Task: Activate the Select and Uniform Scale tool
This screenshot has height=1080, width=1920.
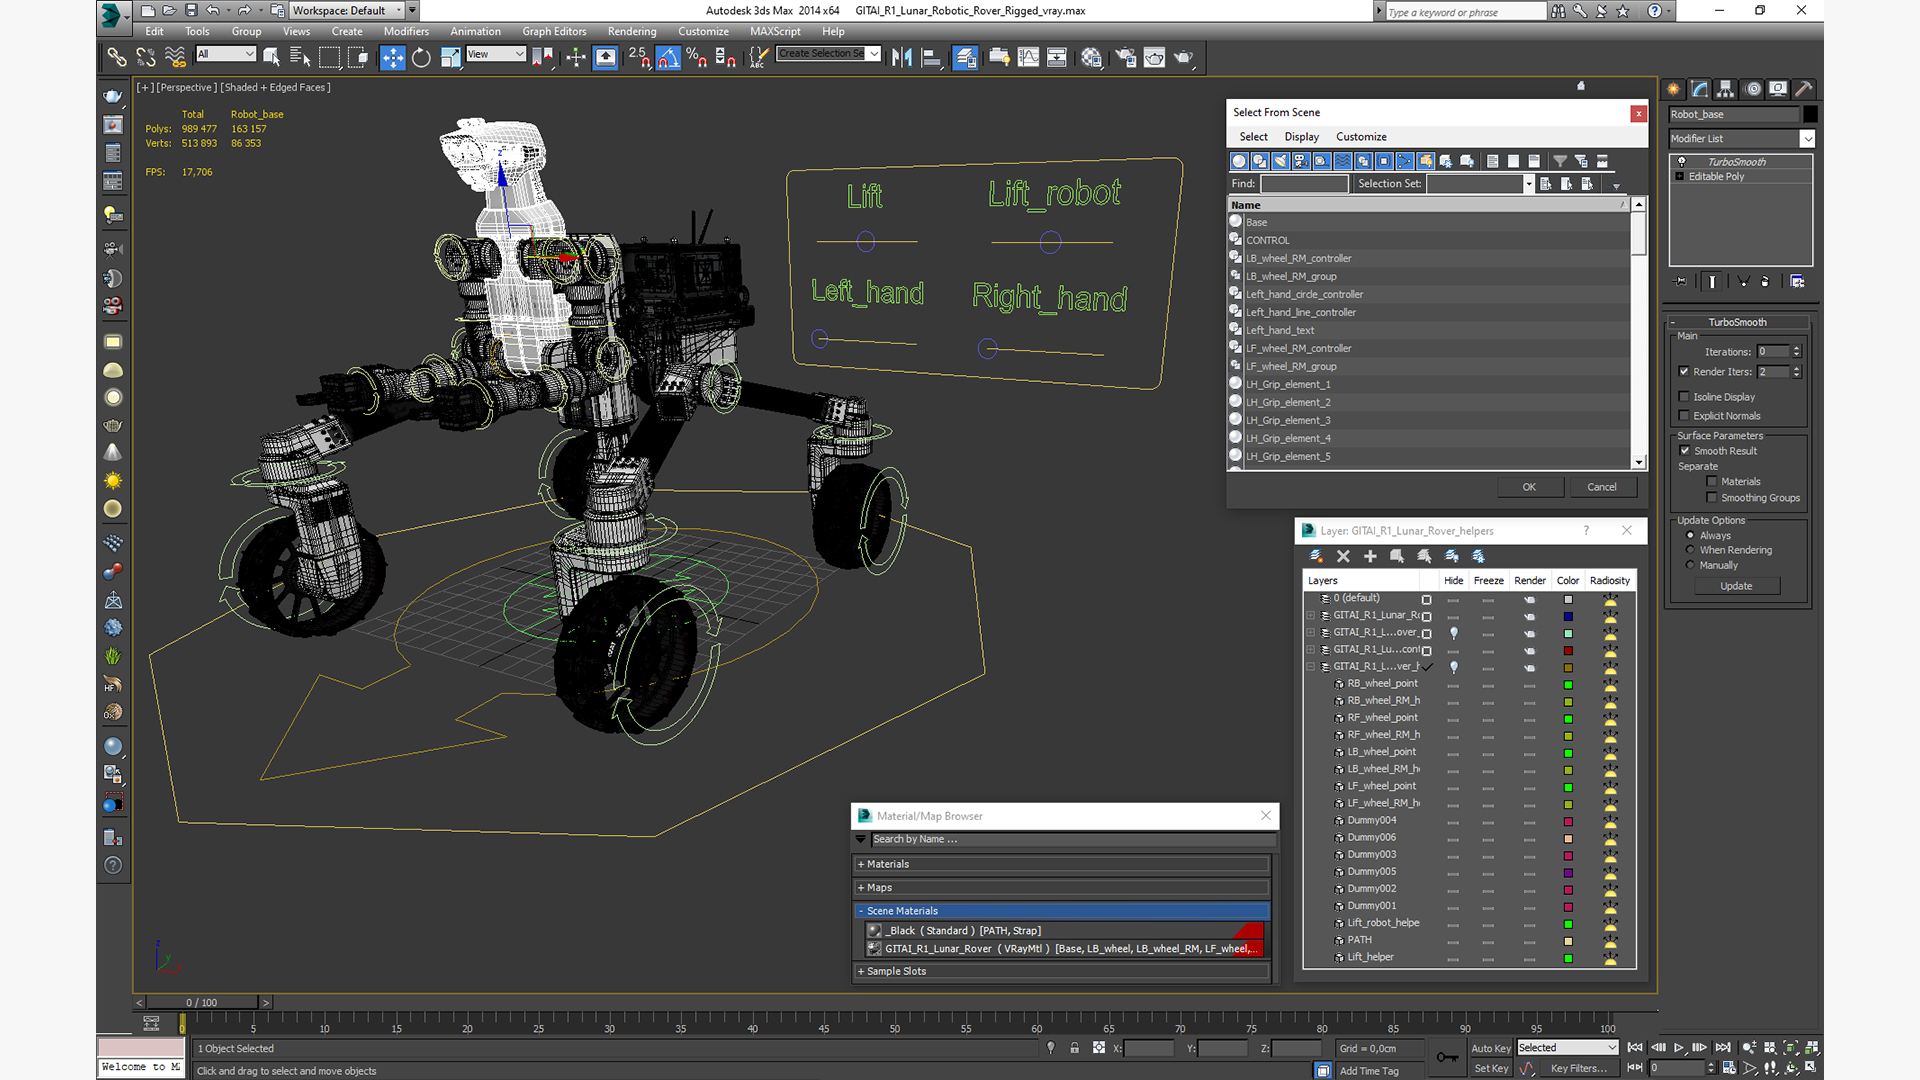Action: pyautogui.click(x=450, y=57)
